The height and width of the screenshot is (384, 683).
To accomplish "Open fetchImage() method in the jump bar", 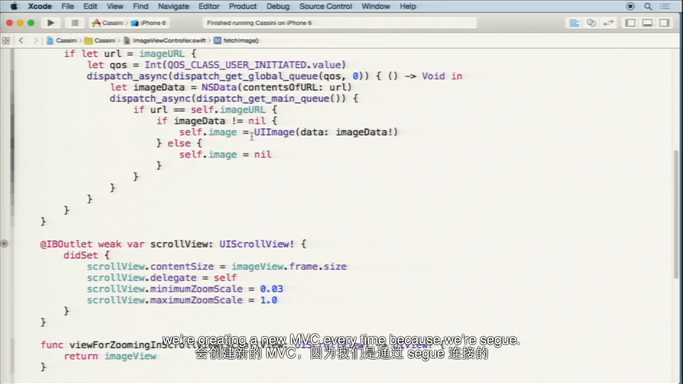I will tap(236, 40).
